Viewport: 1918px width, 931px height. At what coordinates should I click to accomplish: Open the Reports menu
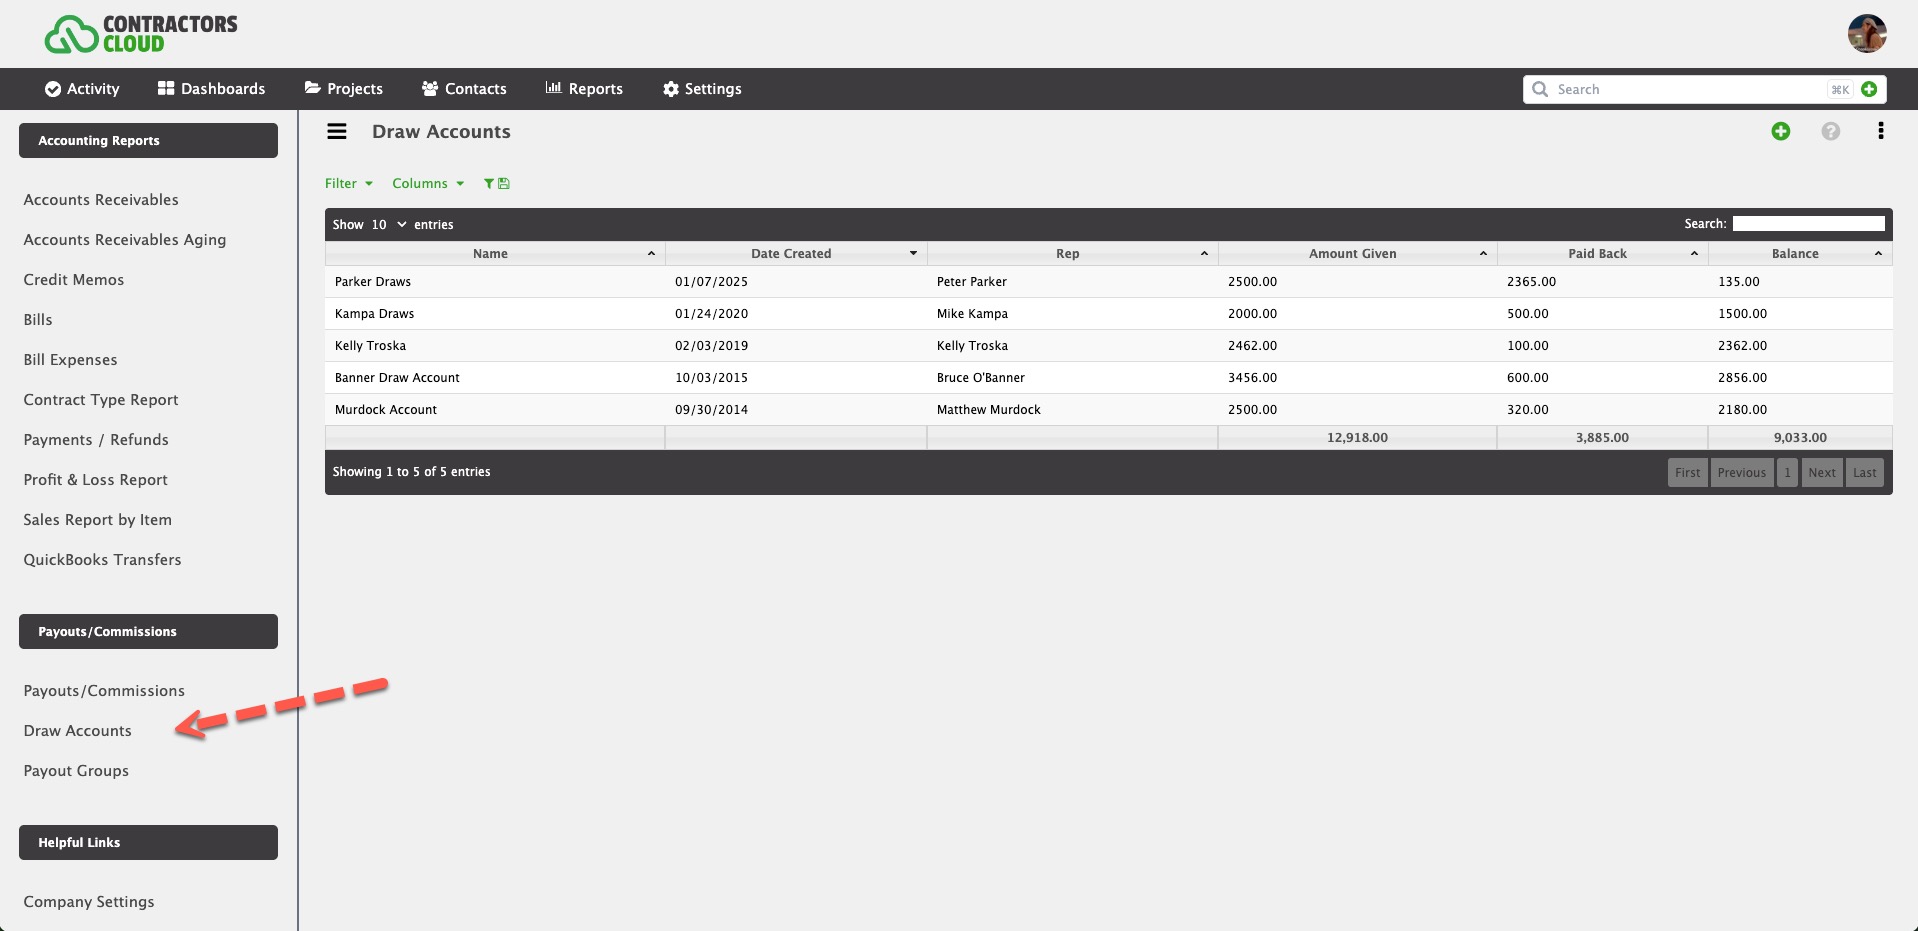click(584, 89)
